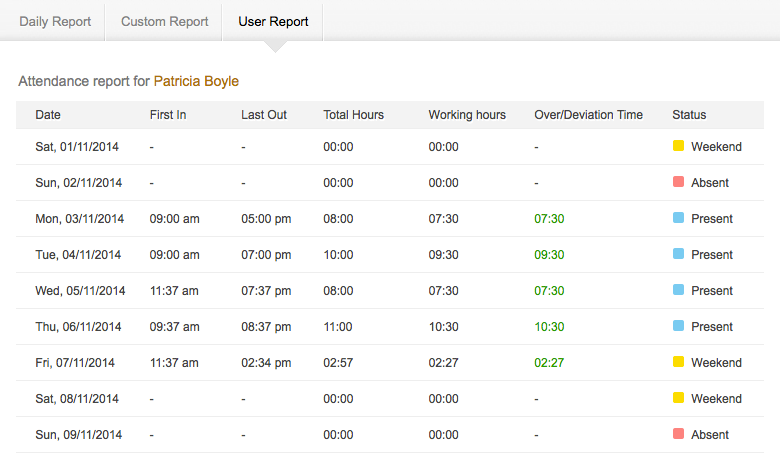Click the Working hours column header
This screenshot has height=464, width=780.
pos(467,115)
